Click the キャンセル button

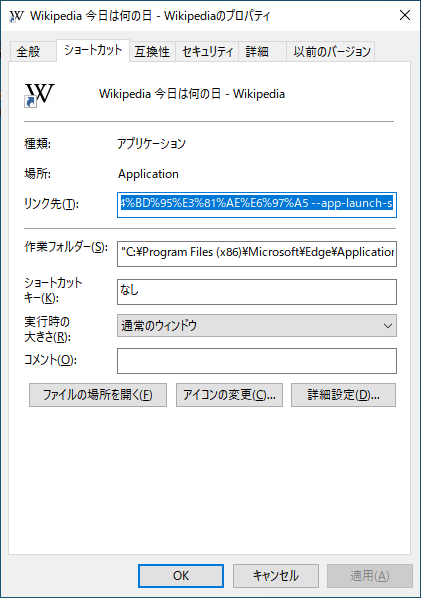pos(276,576)
